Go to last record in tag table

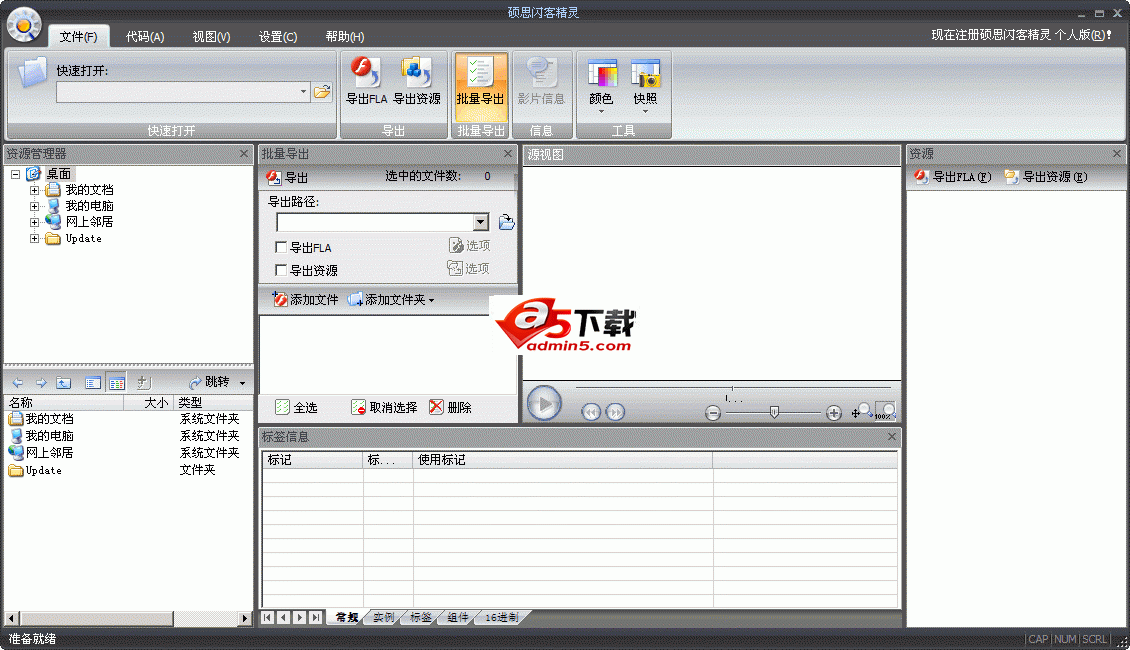[316, 618]
